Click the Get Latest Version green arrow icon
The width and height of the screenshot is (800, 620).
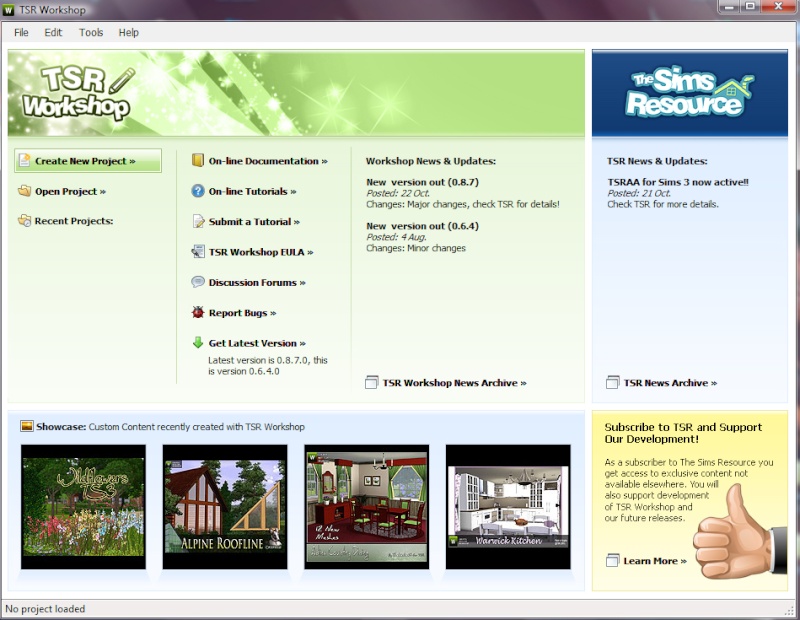pos(198,342)
